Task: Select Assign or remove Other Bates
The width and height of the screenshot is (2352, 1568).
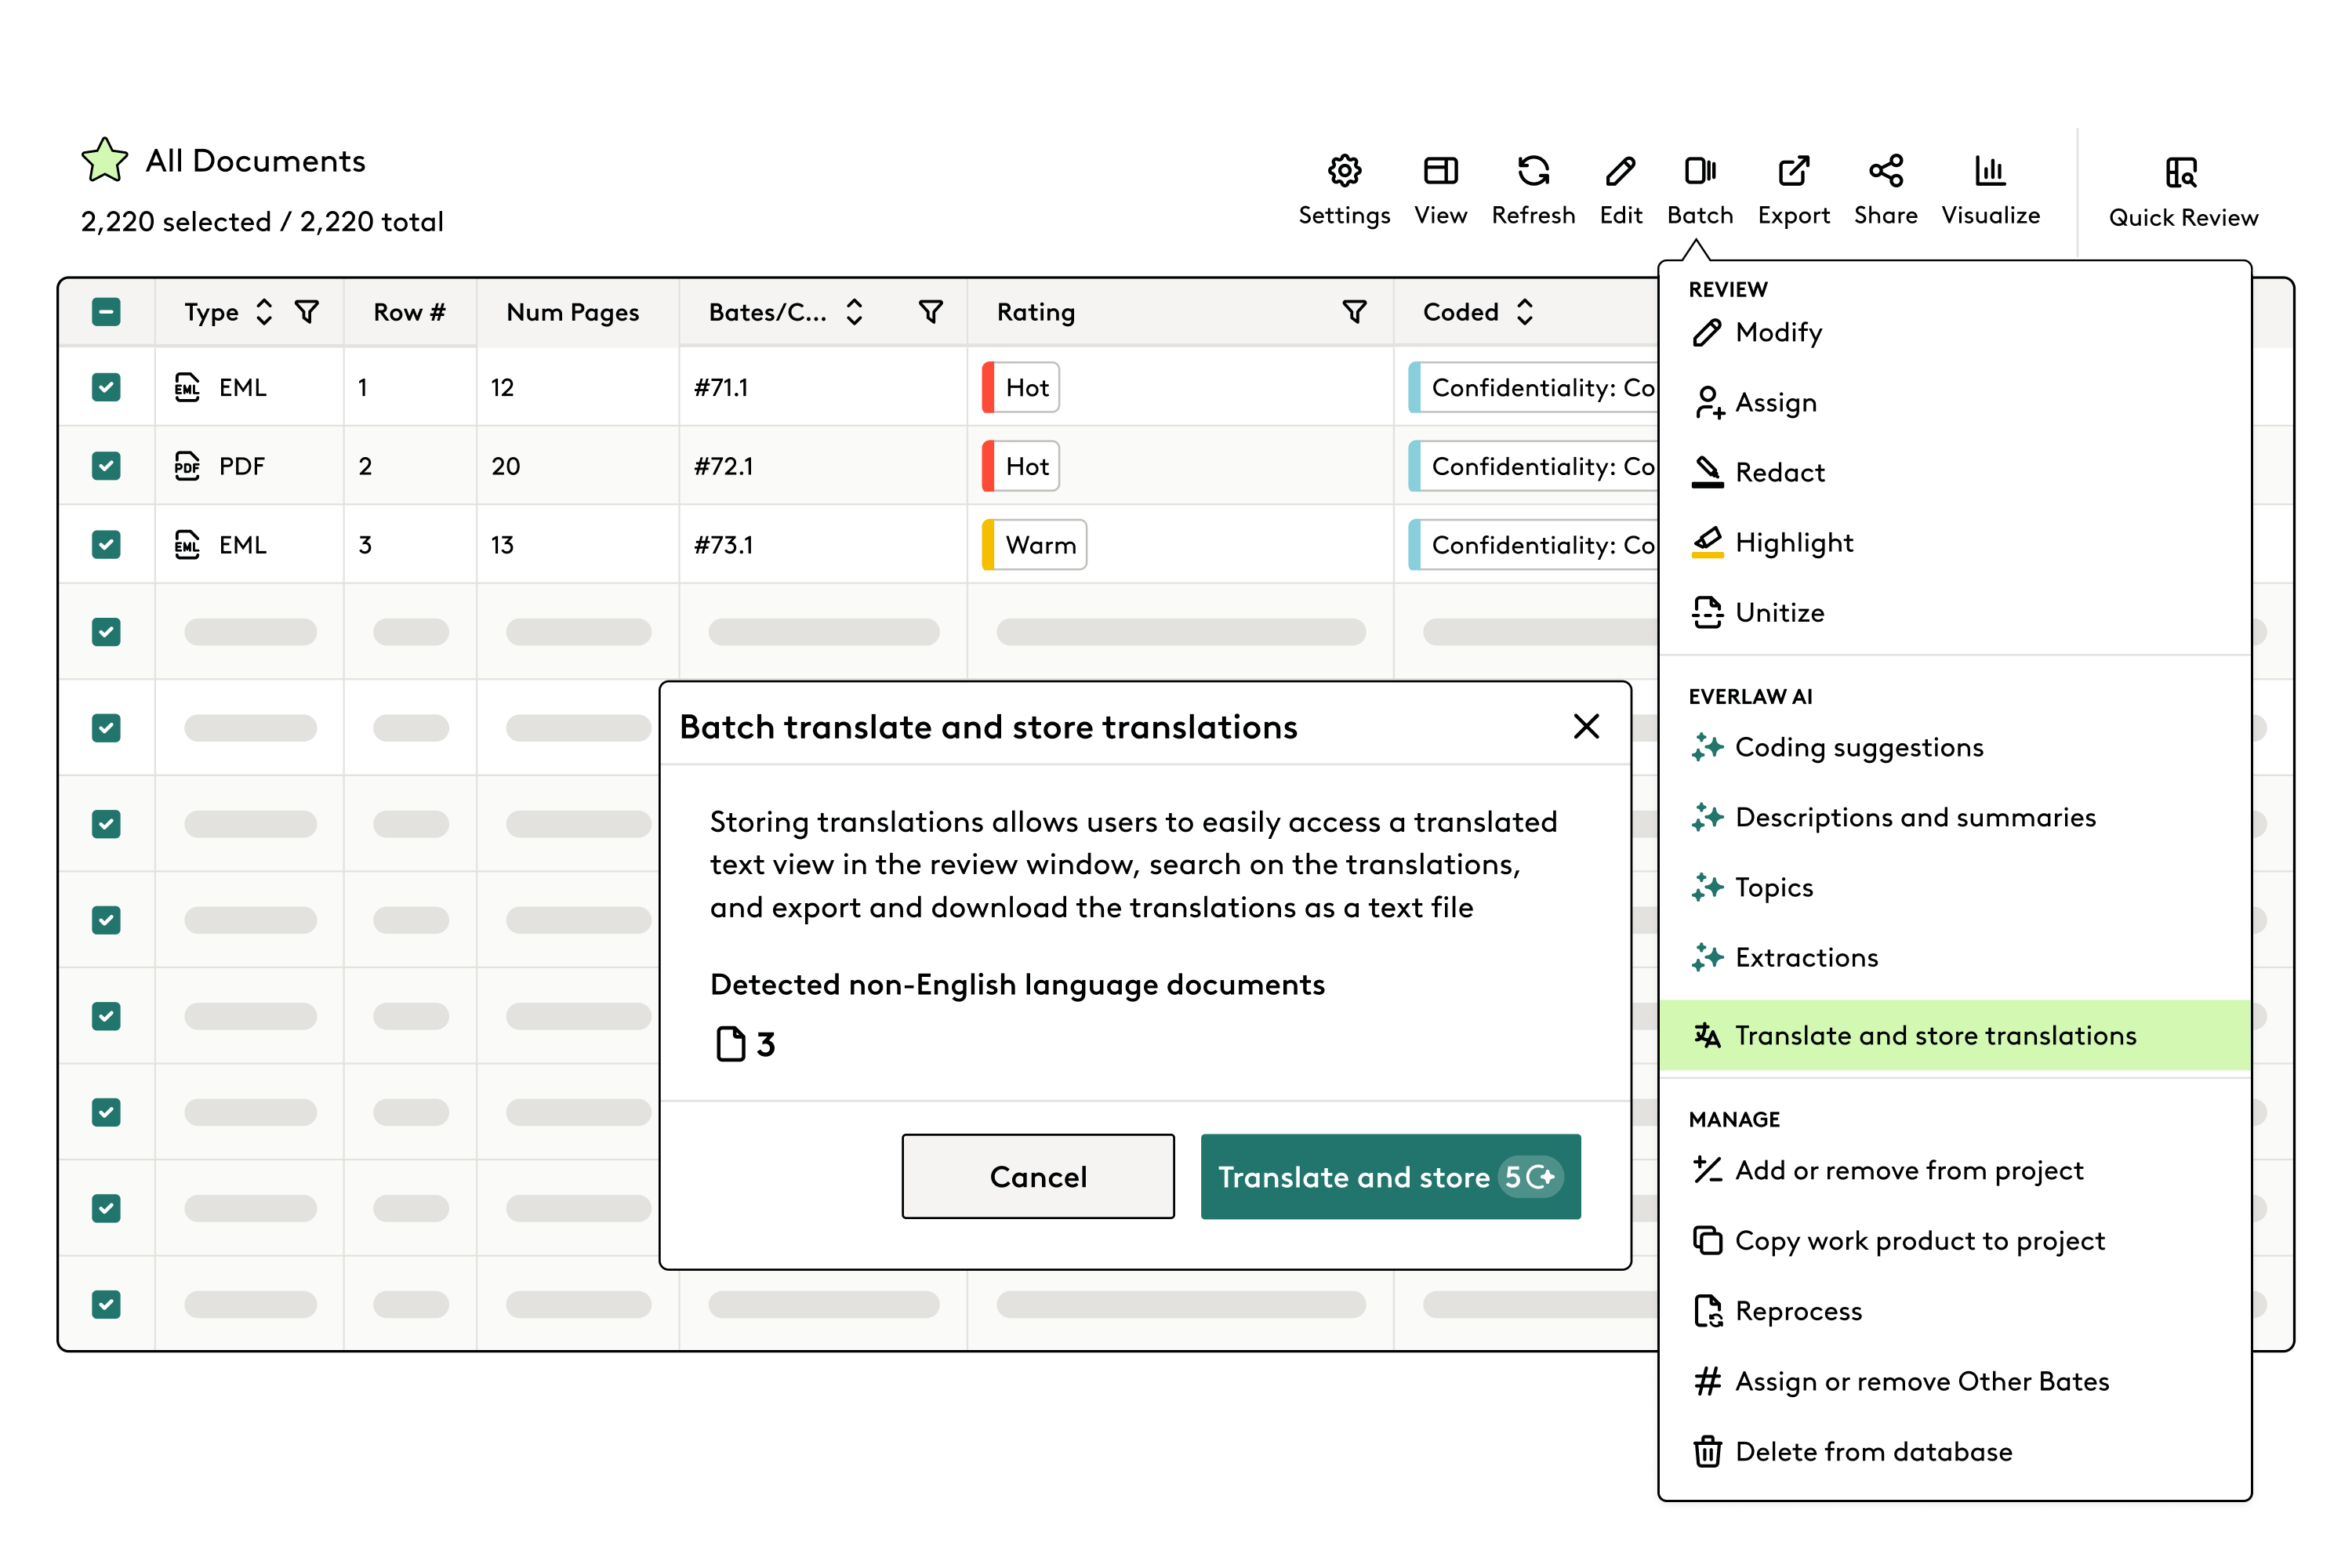Action: (1955, 1381)
